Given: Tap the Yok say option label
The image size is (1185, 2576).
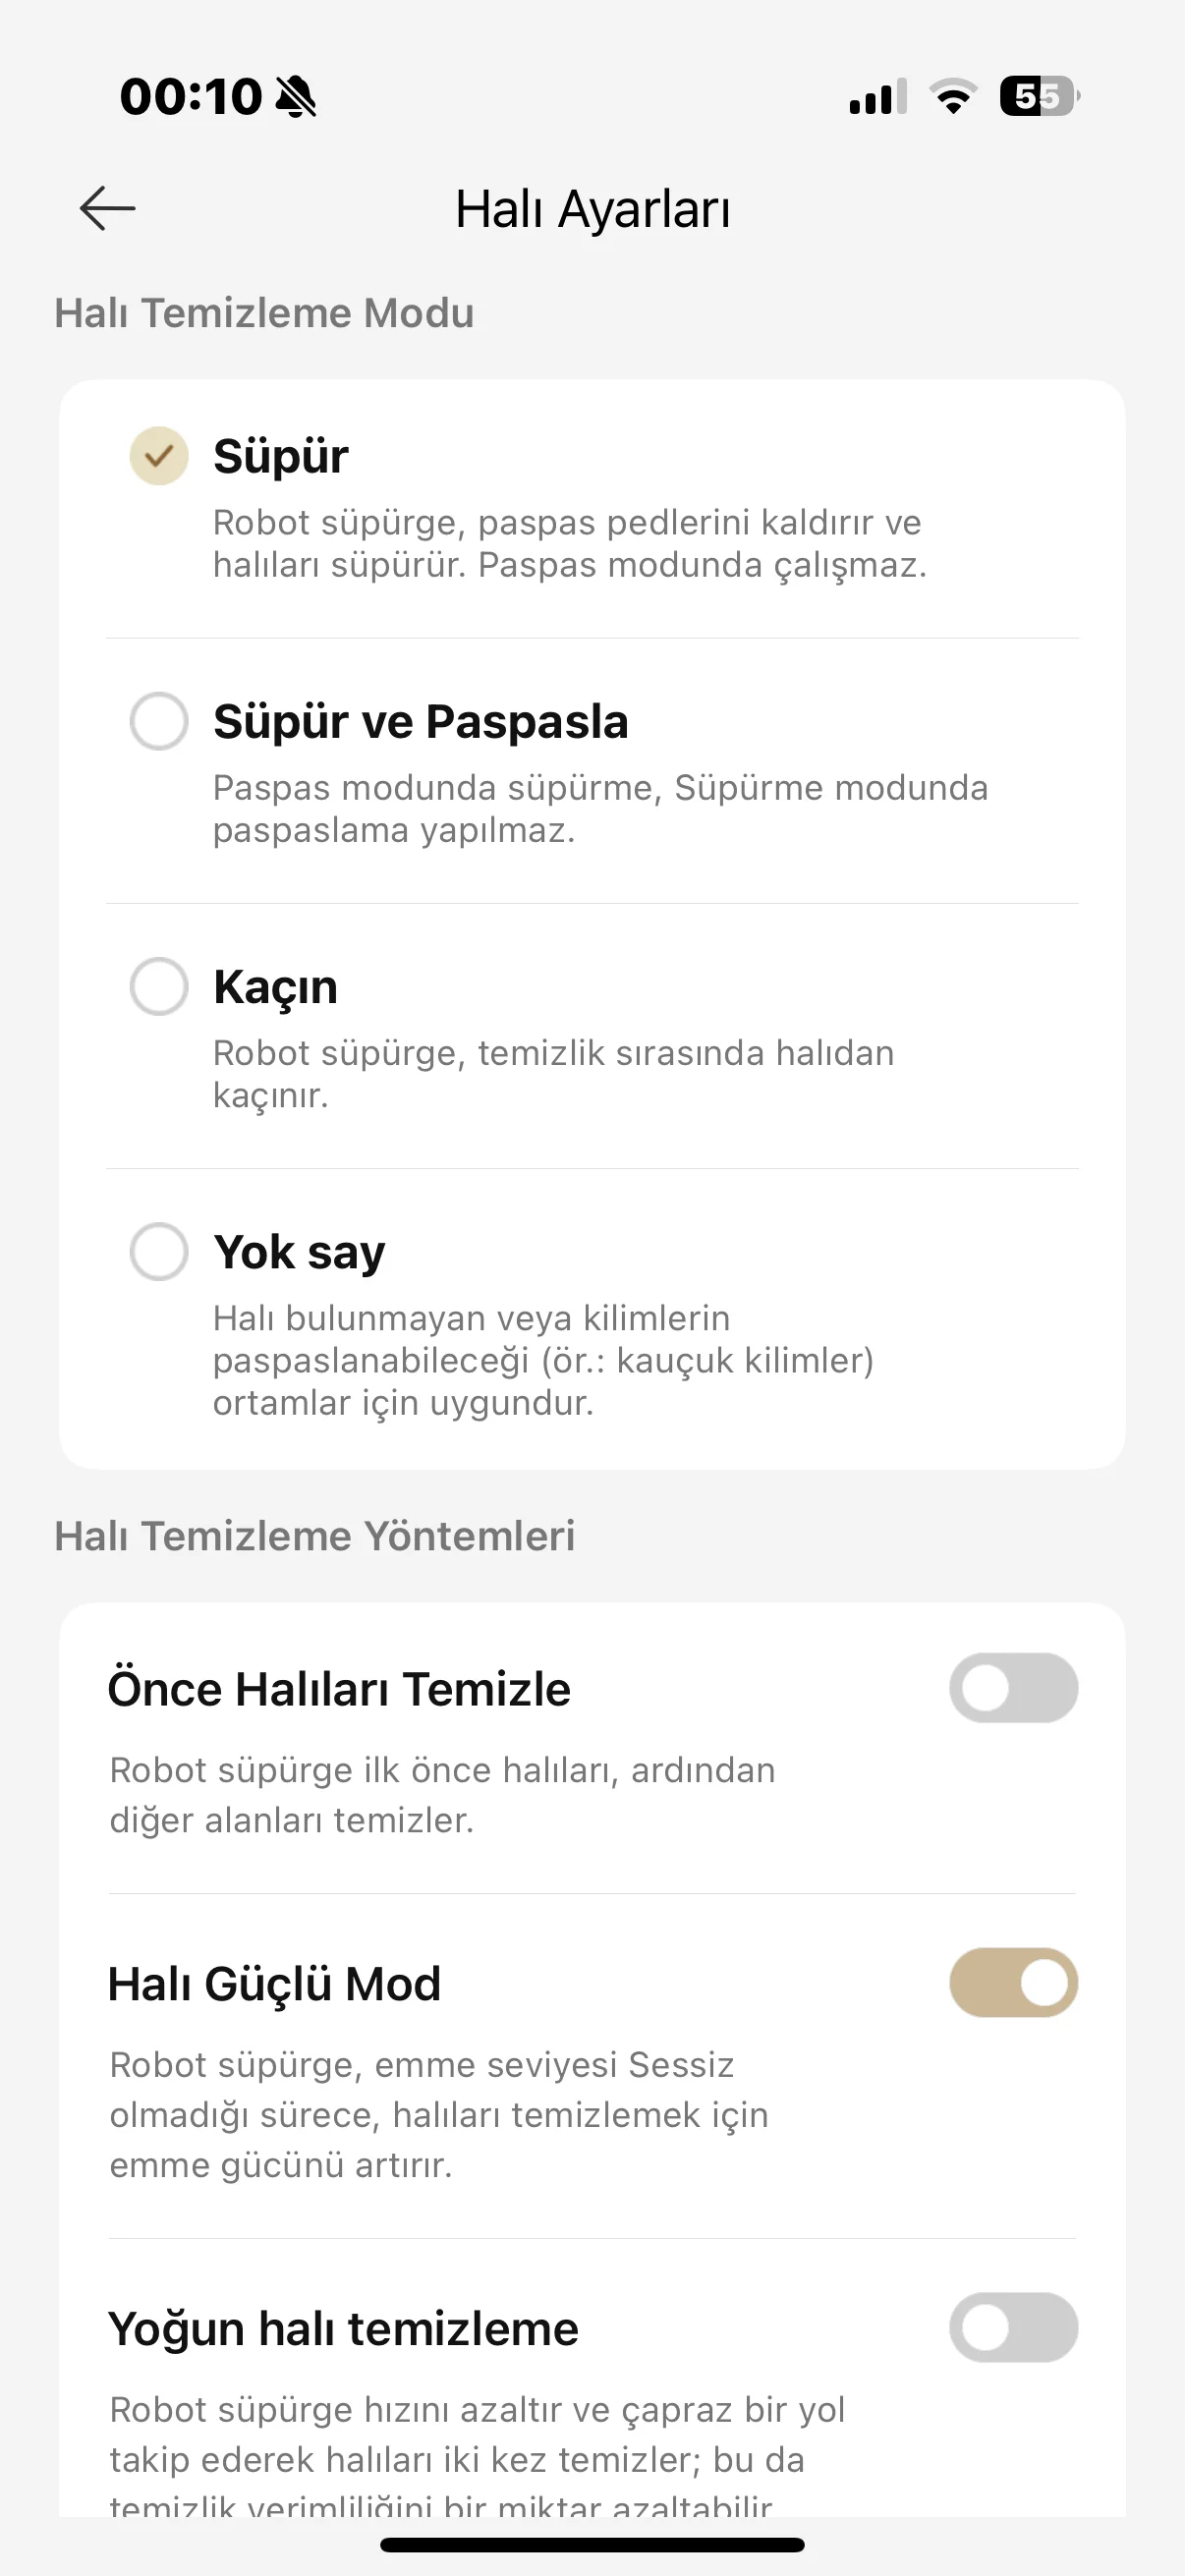Looking at the screenshot, I should [299, 1253].
